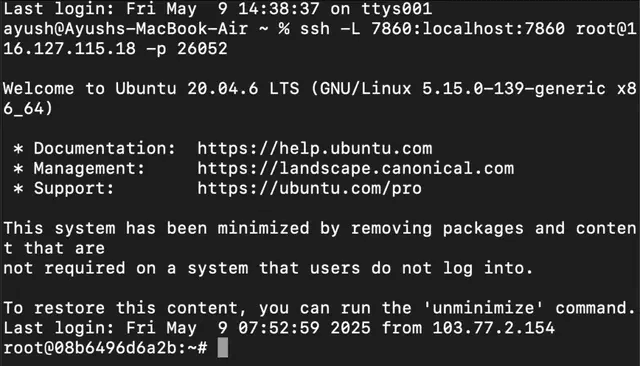Click the 7860:localhost:7860 port forwarding text
This screenshot has width=640, height=366.
468,29
